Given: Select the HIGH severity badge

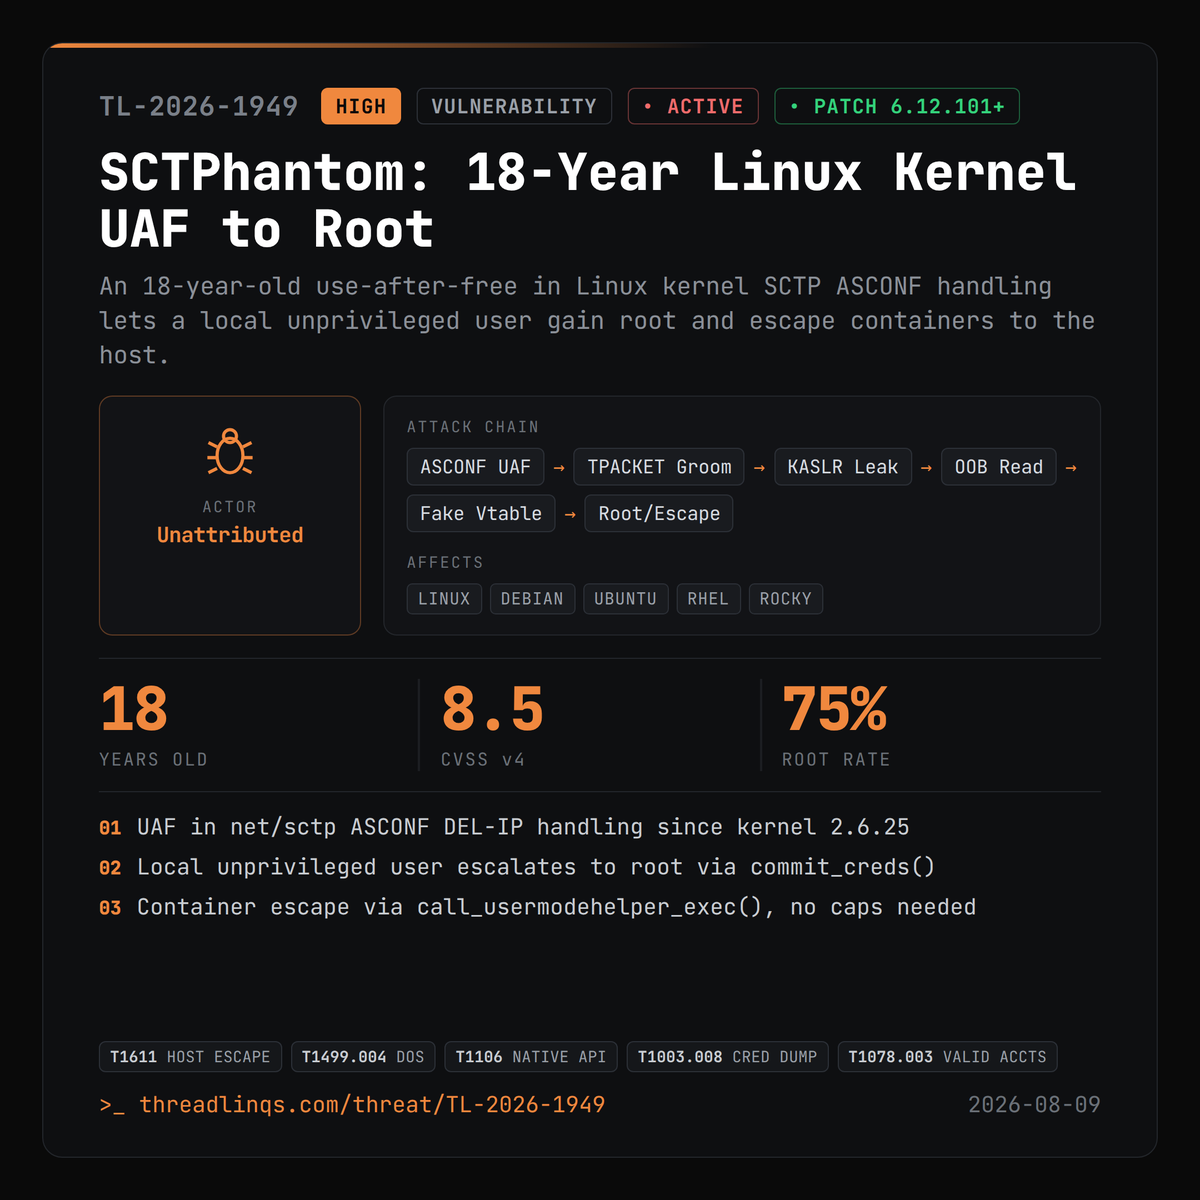Looking at the screenshot, I should pos(361,106).
